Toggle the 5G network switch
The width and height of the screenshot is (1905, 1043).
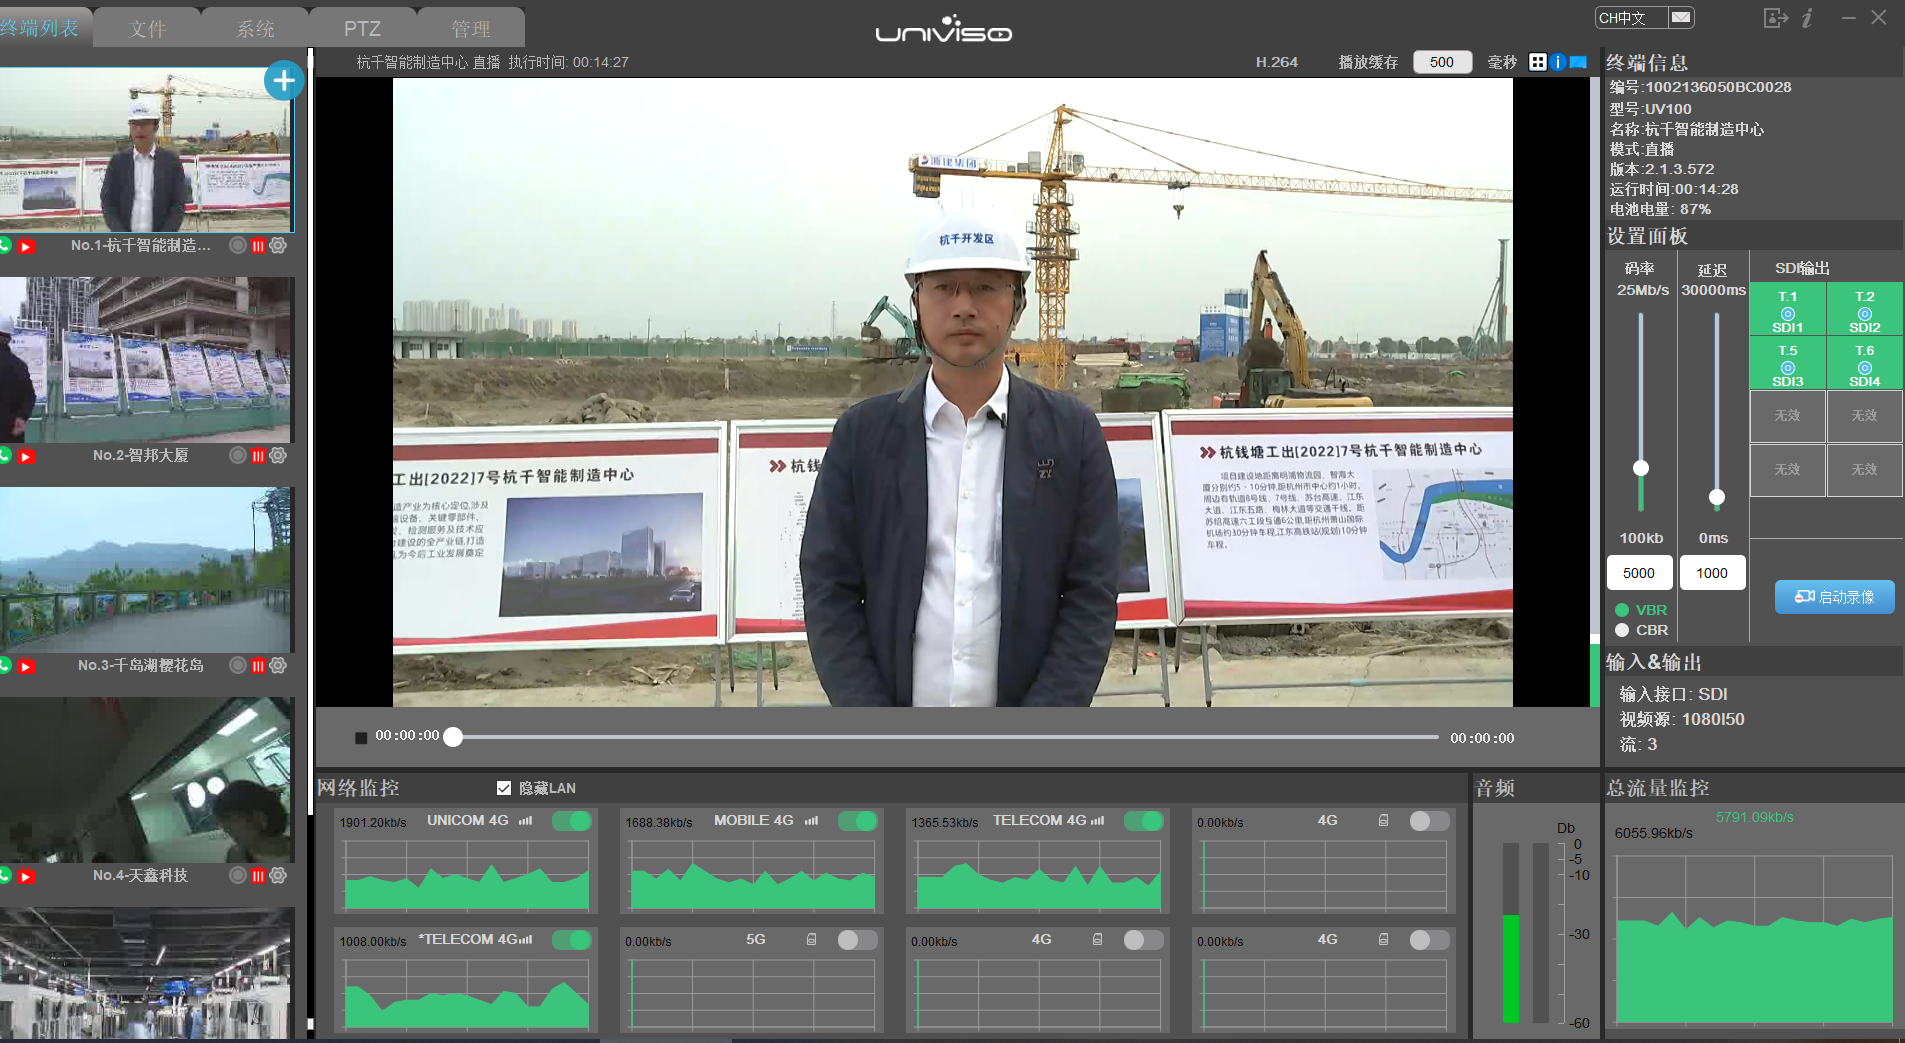click(x=858, y=940)
